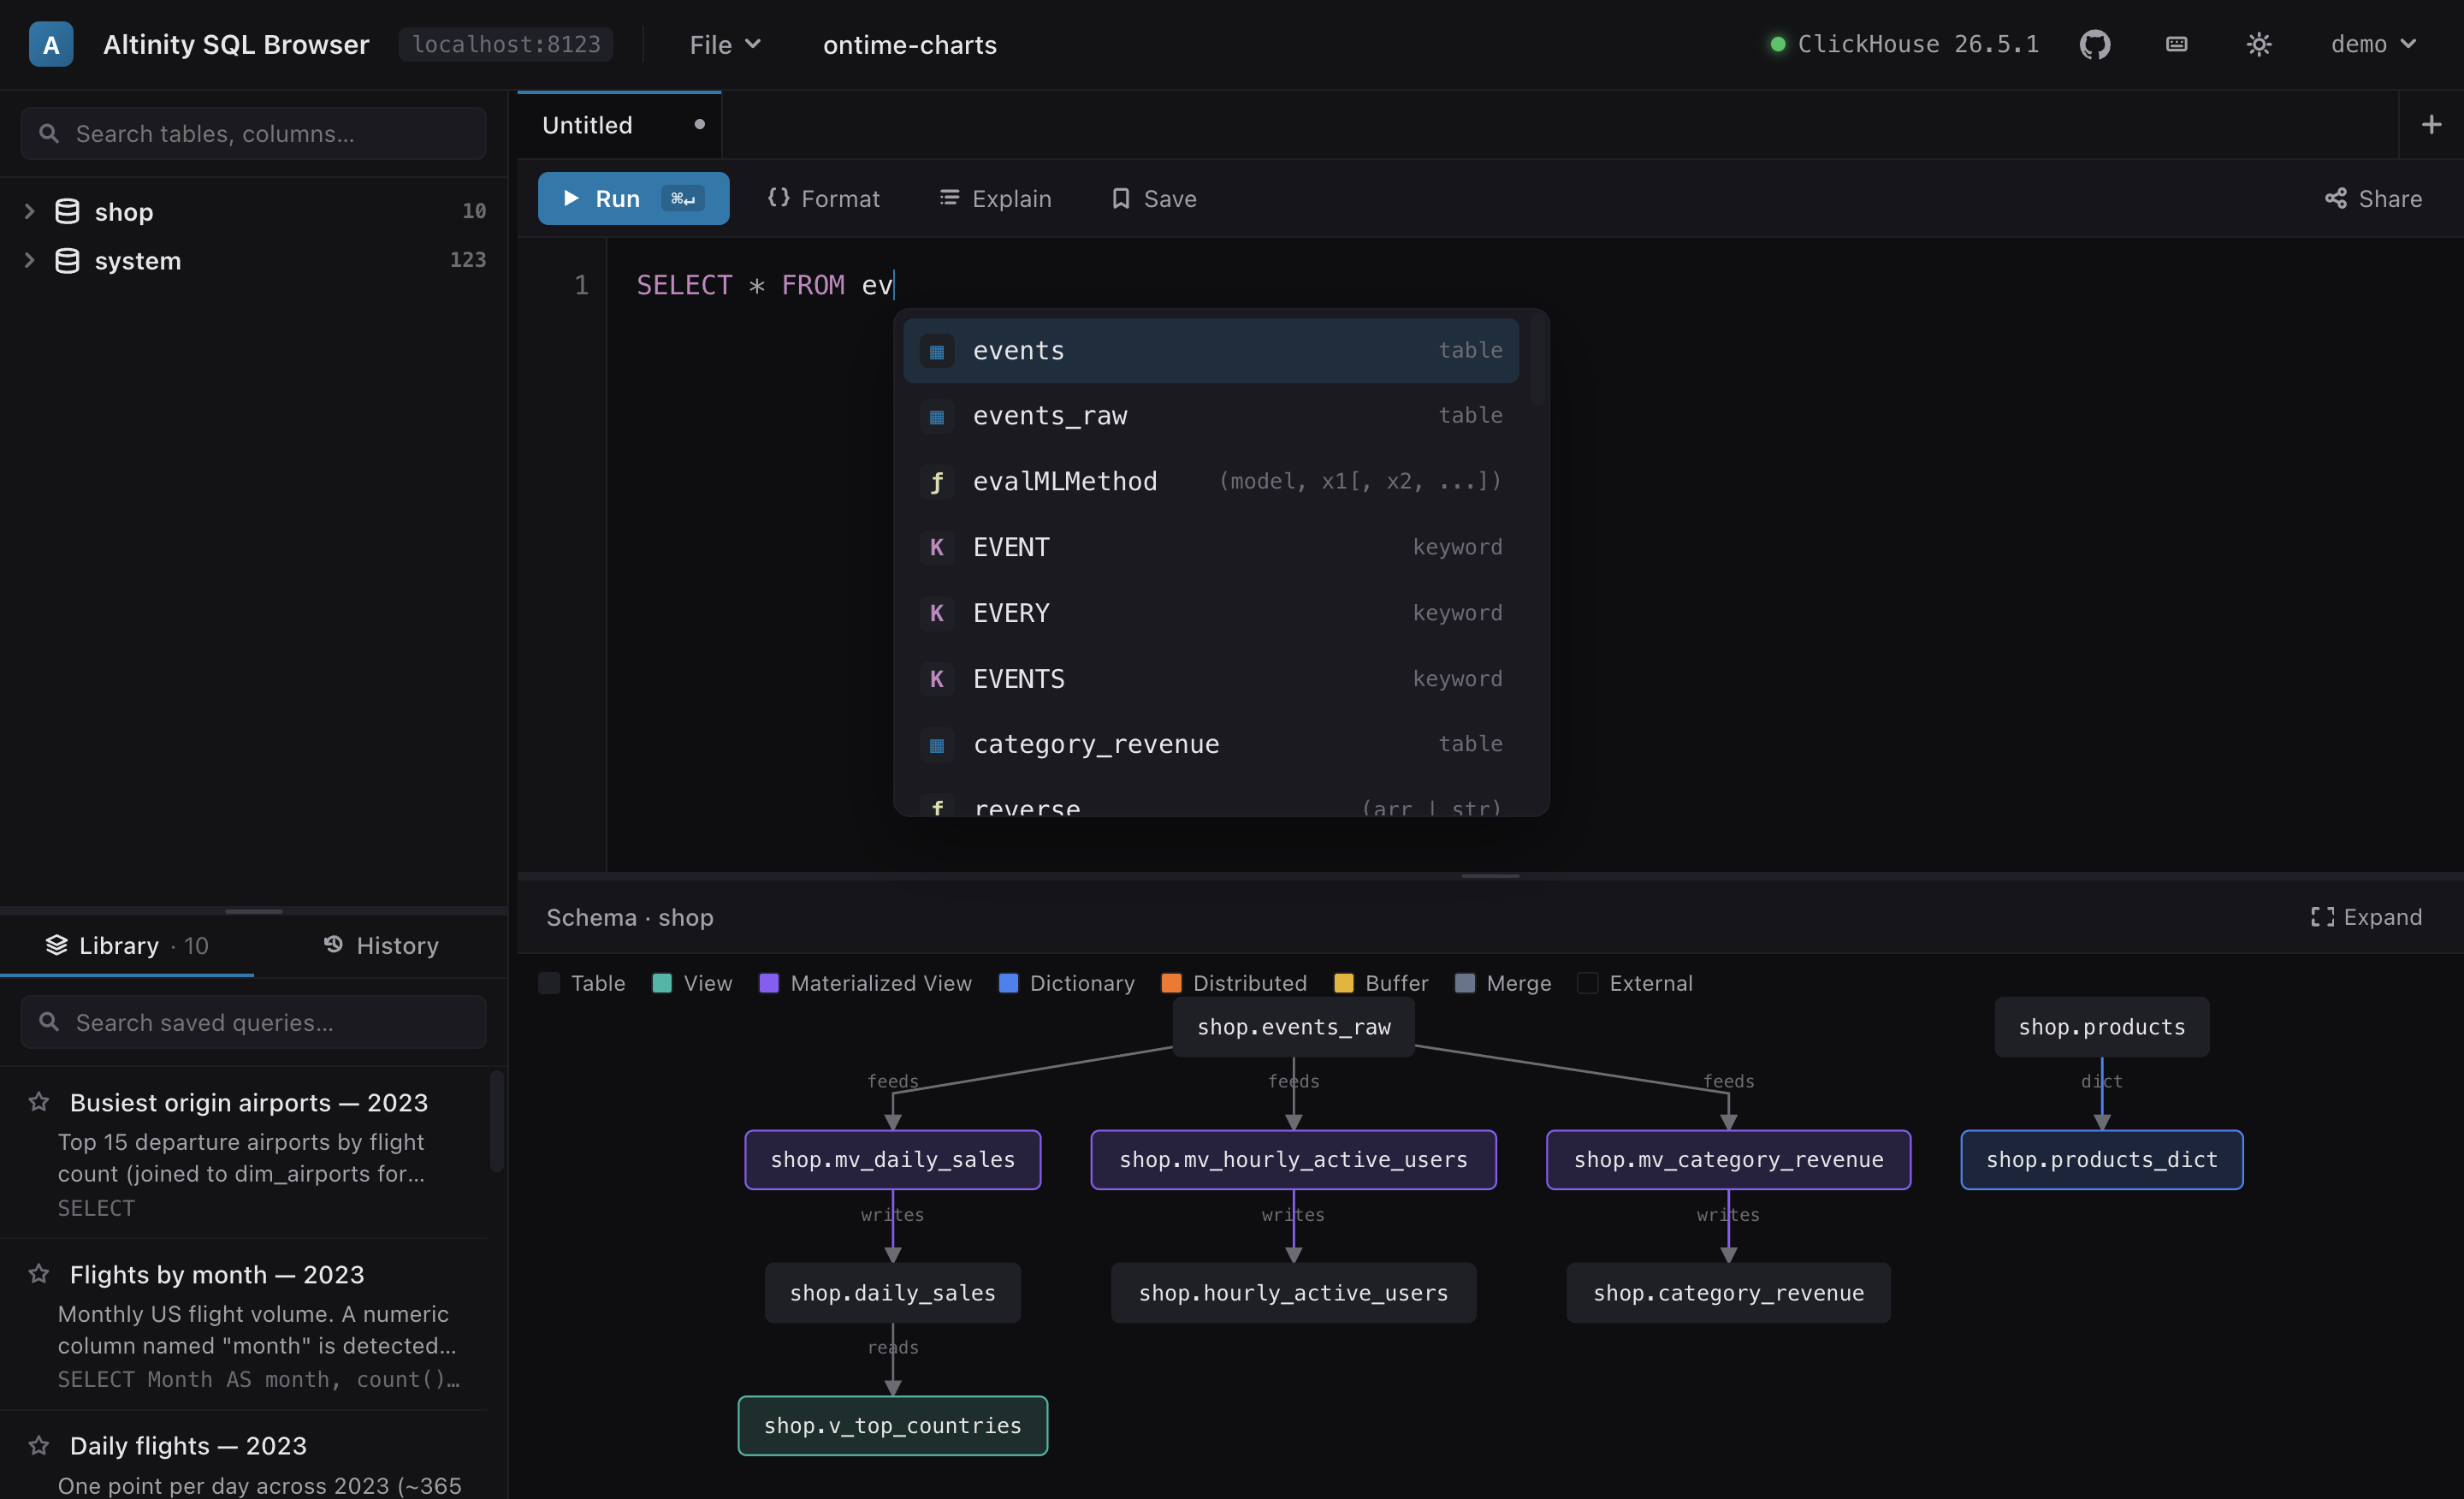2464x1499 pixels.
Task: Select shop.mv_hourly_active_users node
Action: [x=1293, y=1159]
